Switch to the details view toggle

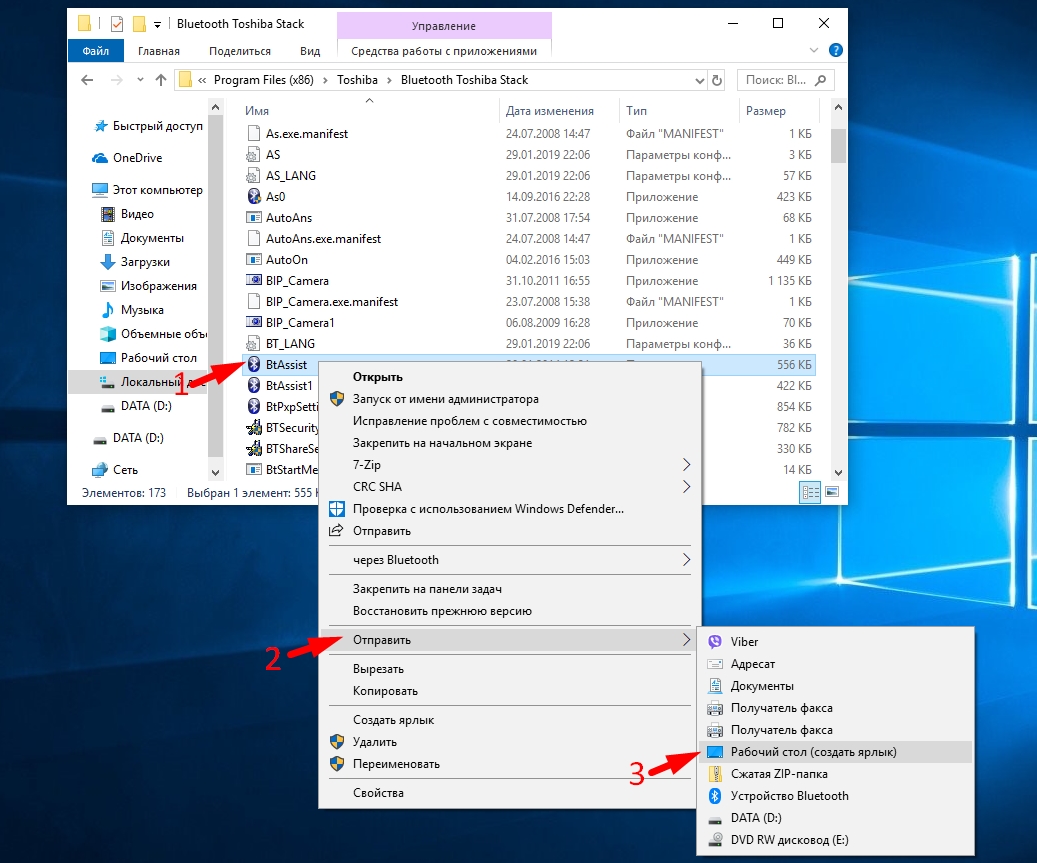point(810,492)
